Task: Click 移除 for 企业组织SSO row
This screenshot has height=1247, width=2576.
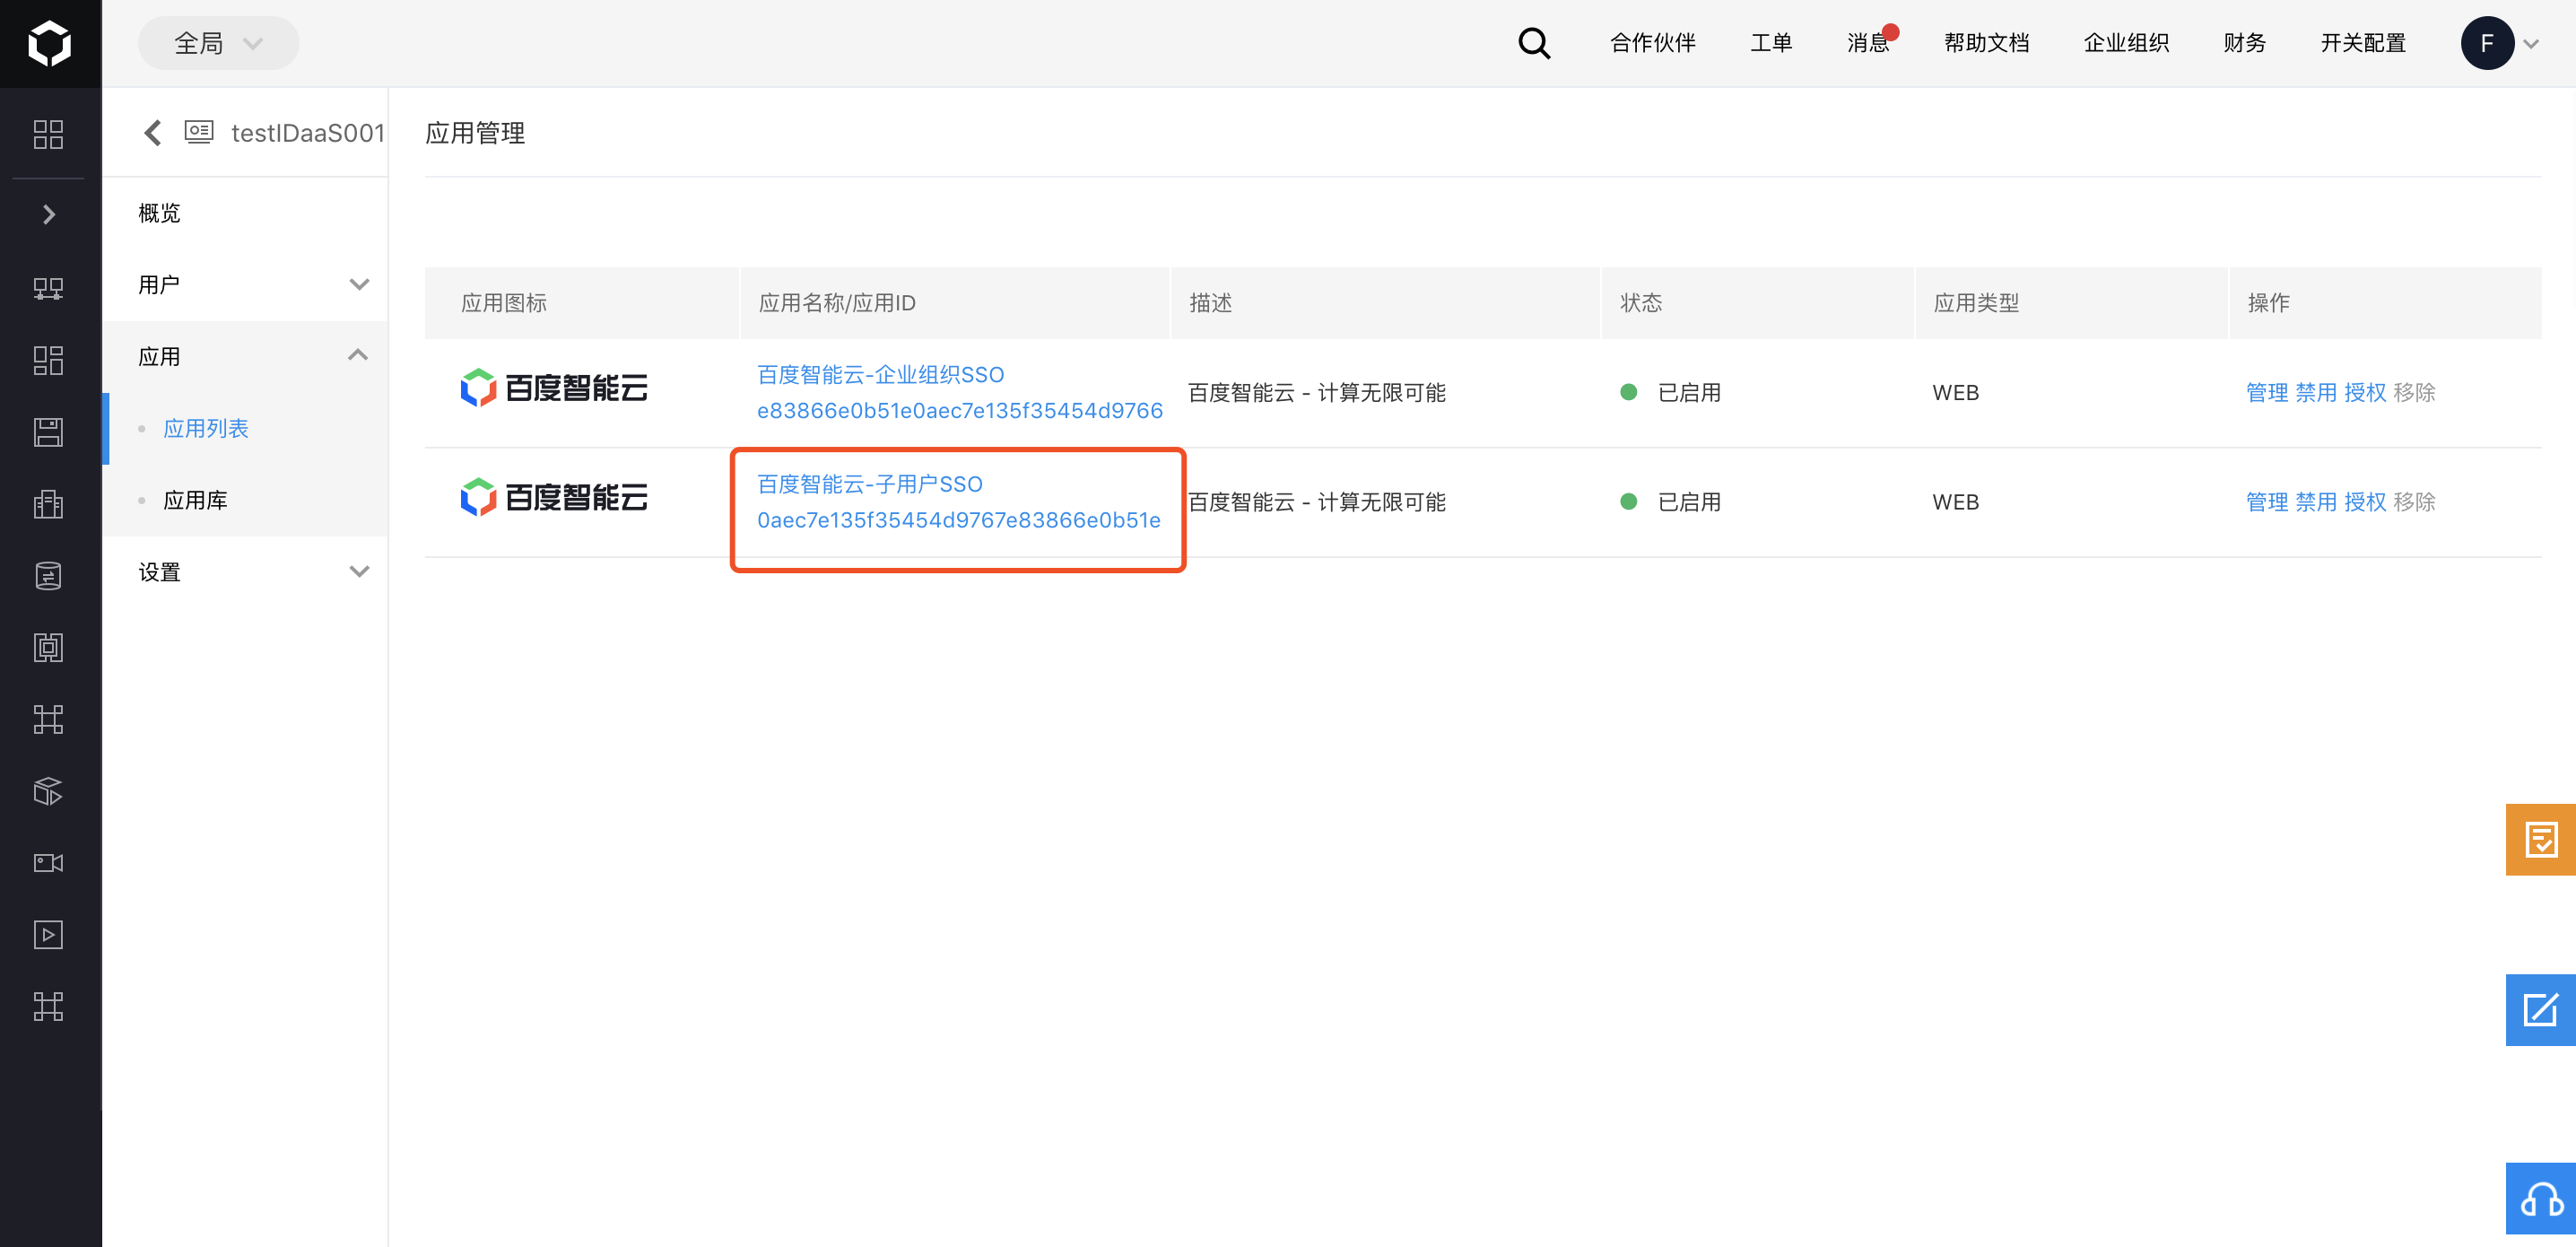Action: click(2414, 392)
